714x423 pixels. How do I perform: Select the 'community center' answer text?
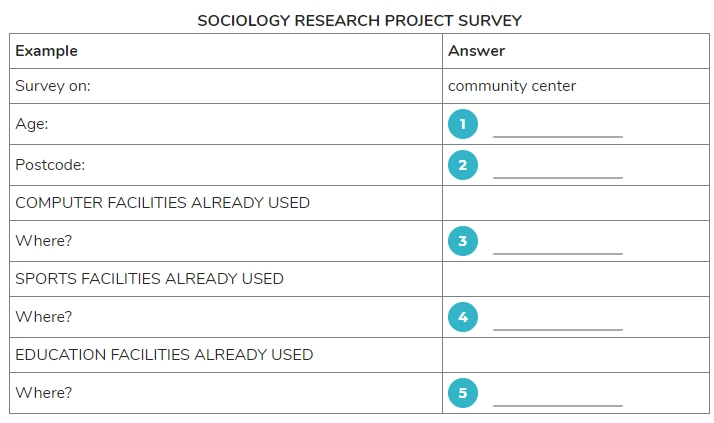(x=512, y=86)
